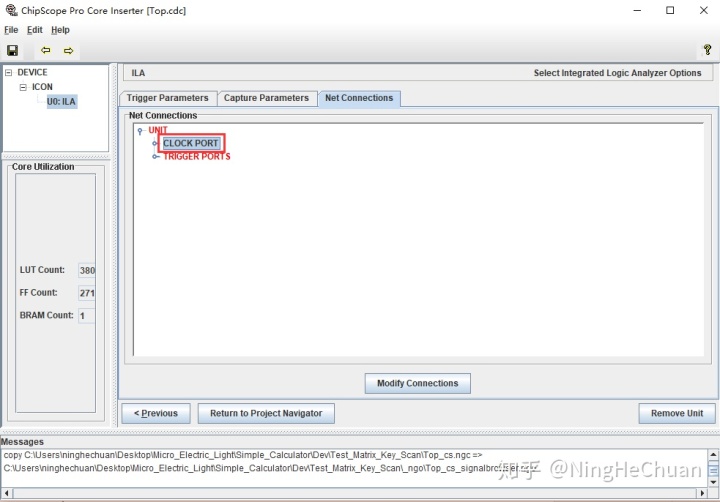The height and width of the screenshot is (502, 720).
Task: Switch to Capture Parameters tab
Action: pyautogui.click(x=266, y=98)
